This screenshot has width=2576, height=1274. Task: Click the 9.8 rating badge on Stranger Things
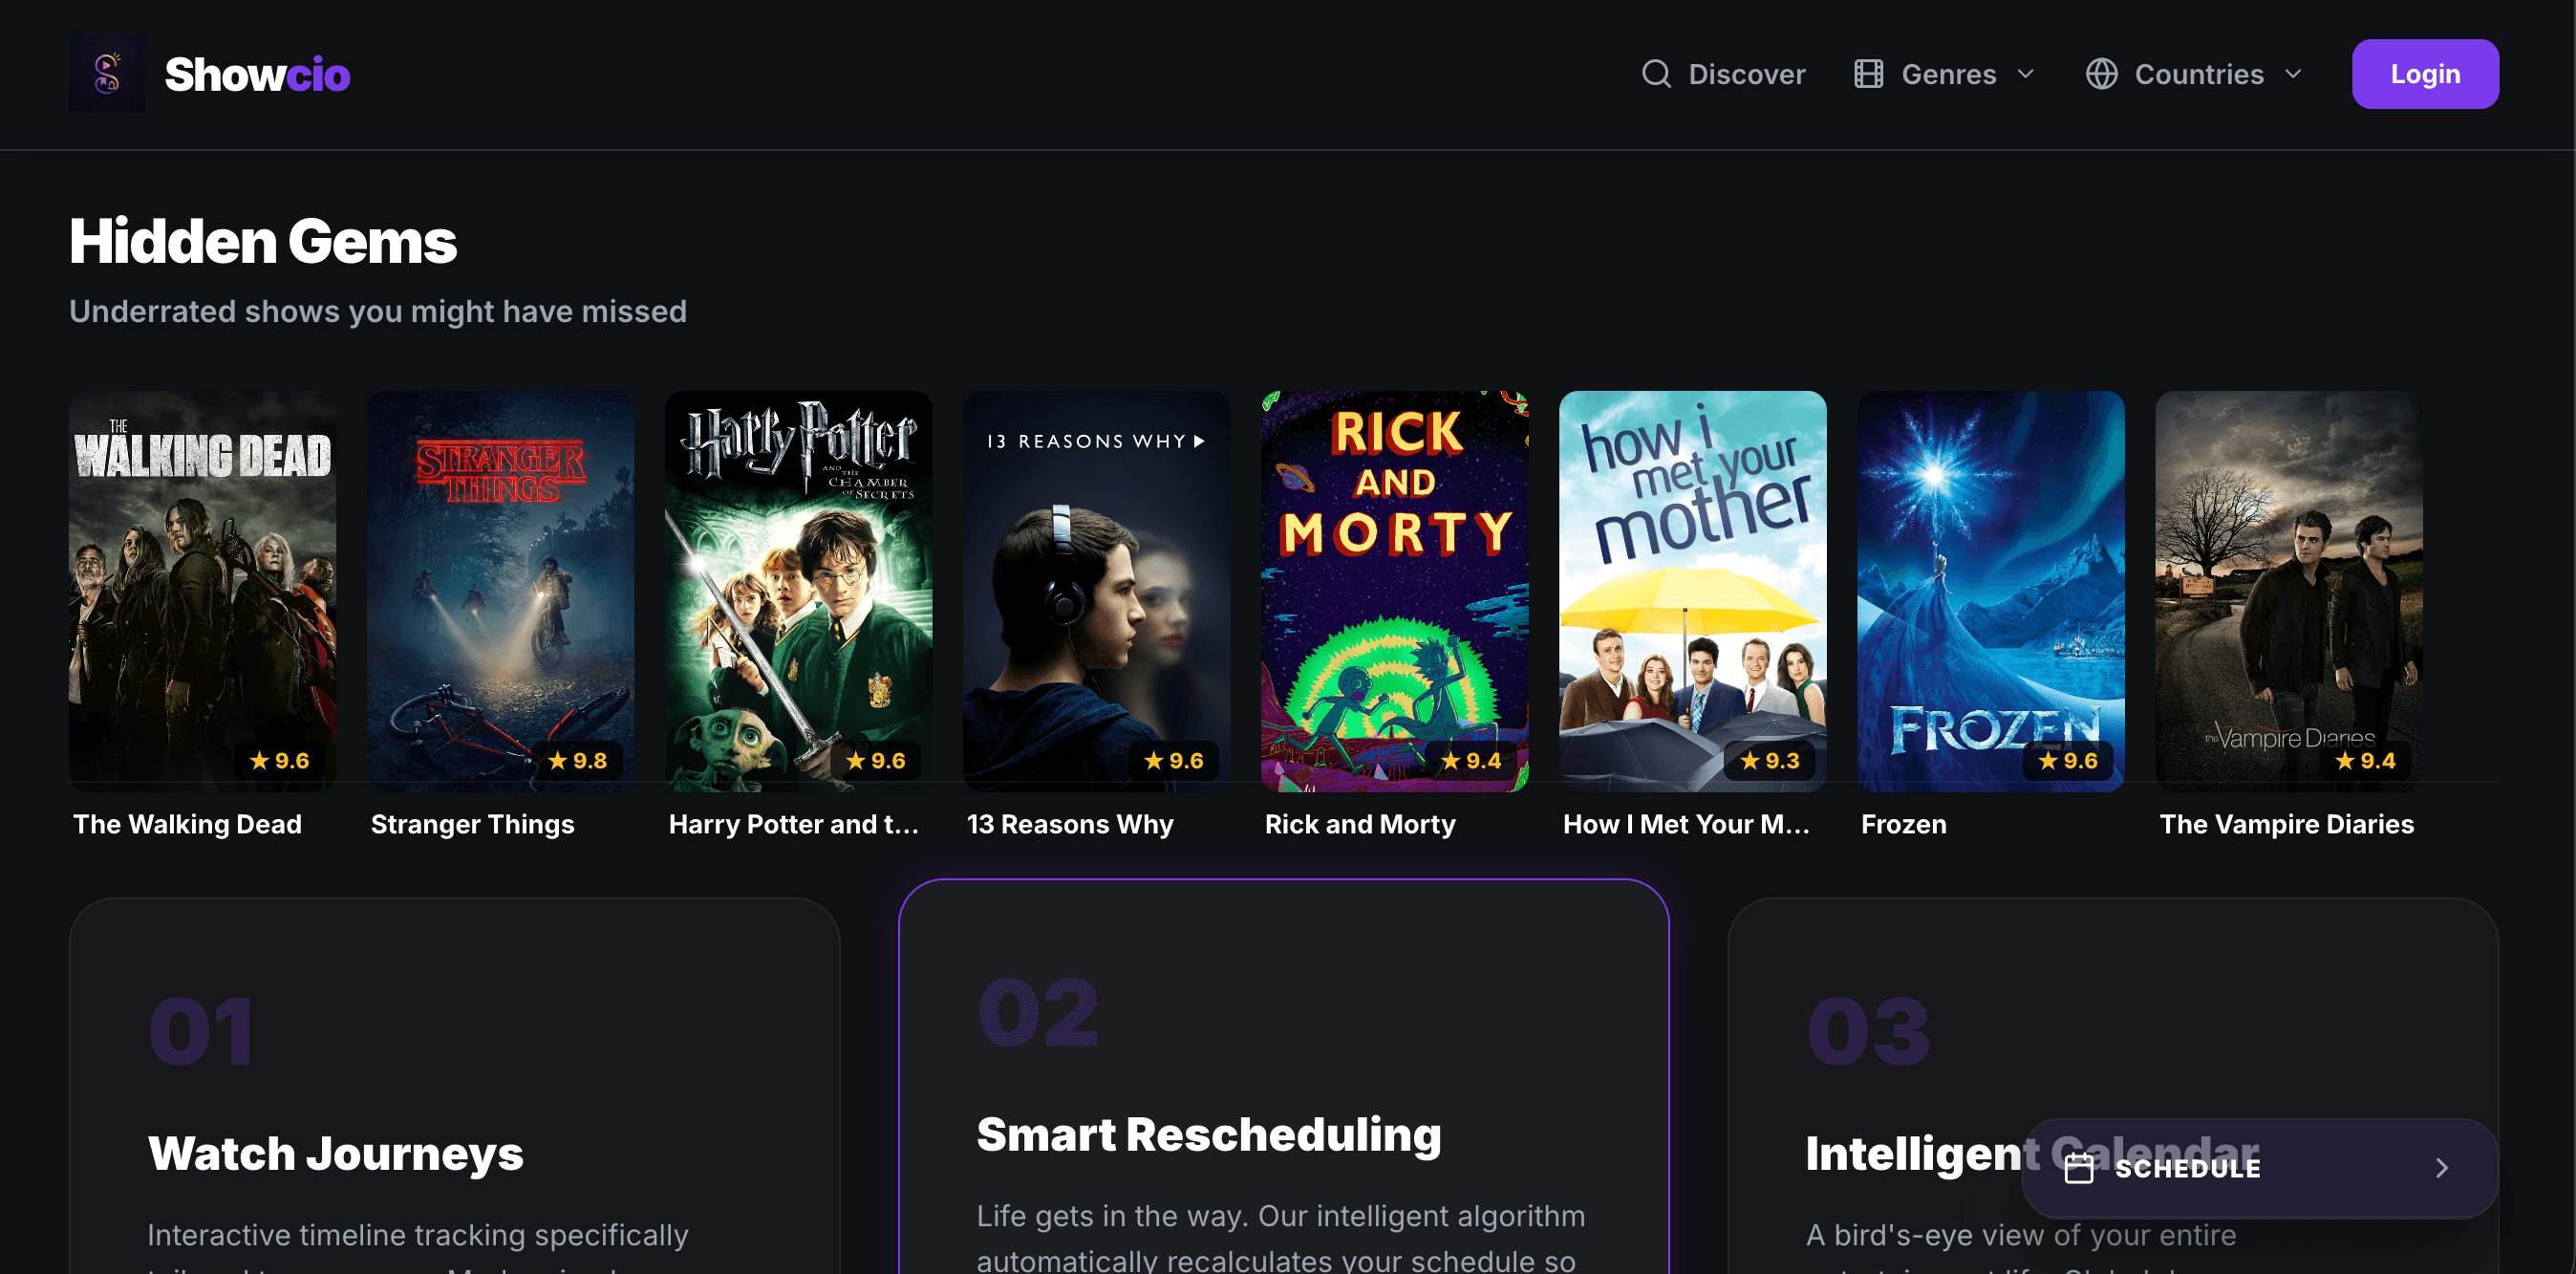(x=577, y=761)
